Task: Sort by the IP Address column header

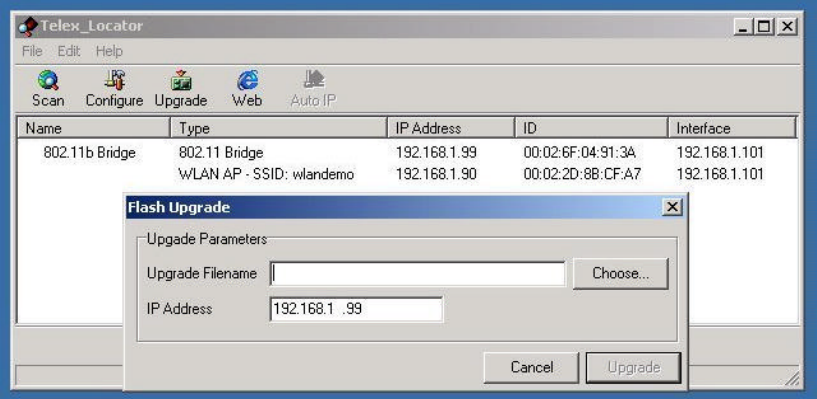Action: [x=451, y=128]
